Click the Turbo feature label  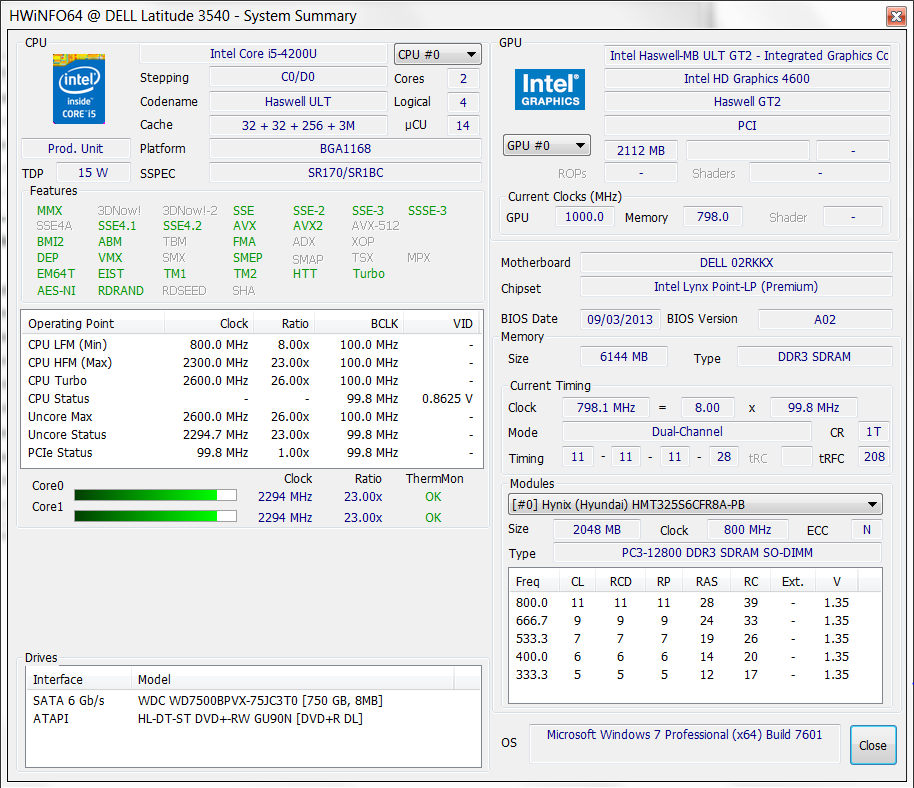[x=368, y=273]
